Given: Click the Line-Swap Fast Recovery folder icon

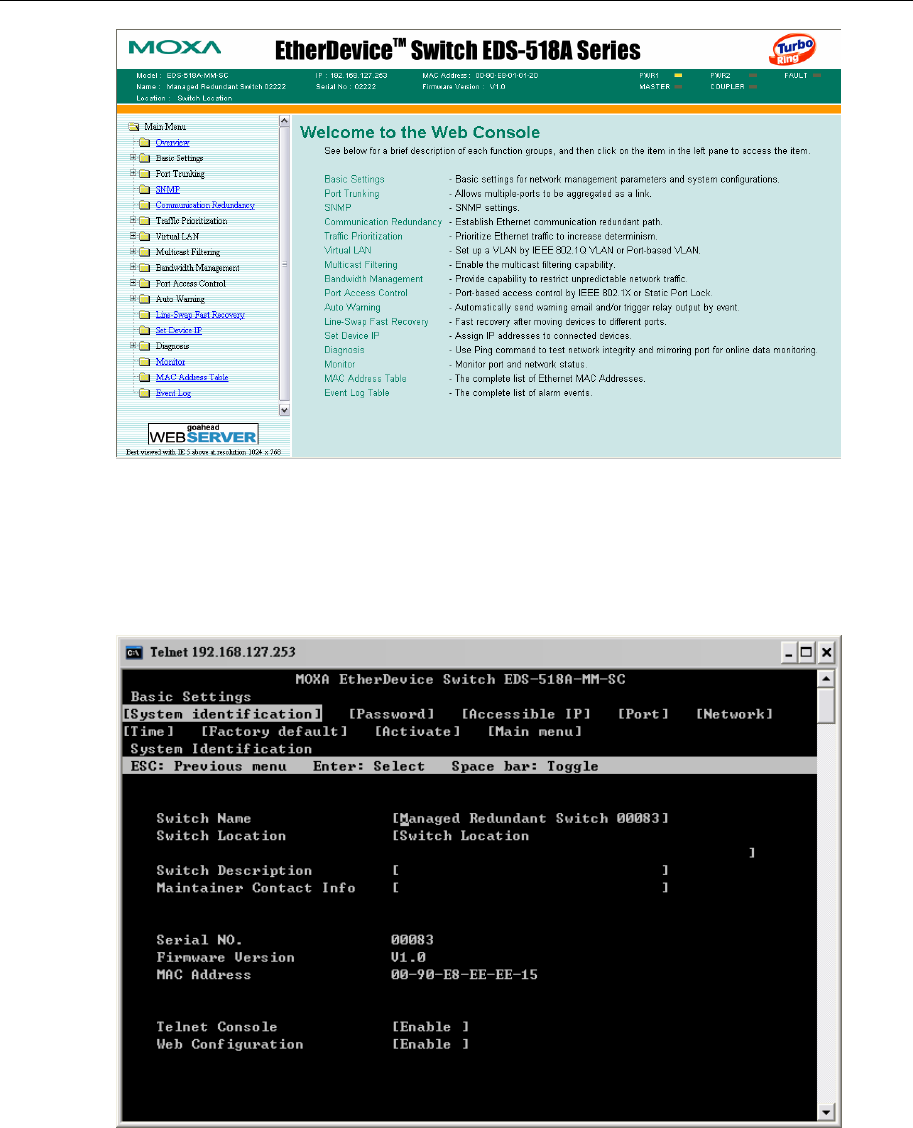Looking at the screenshot, I should (x=145, y=314).
